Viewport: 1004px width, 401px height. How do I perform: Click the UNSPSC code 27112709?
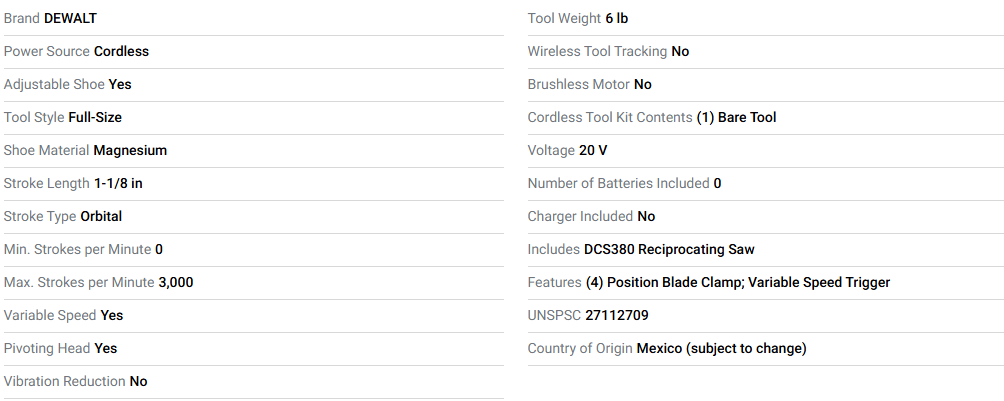[617, 316]
